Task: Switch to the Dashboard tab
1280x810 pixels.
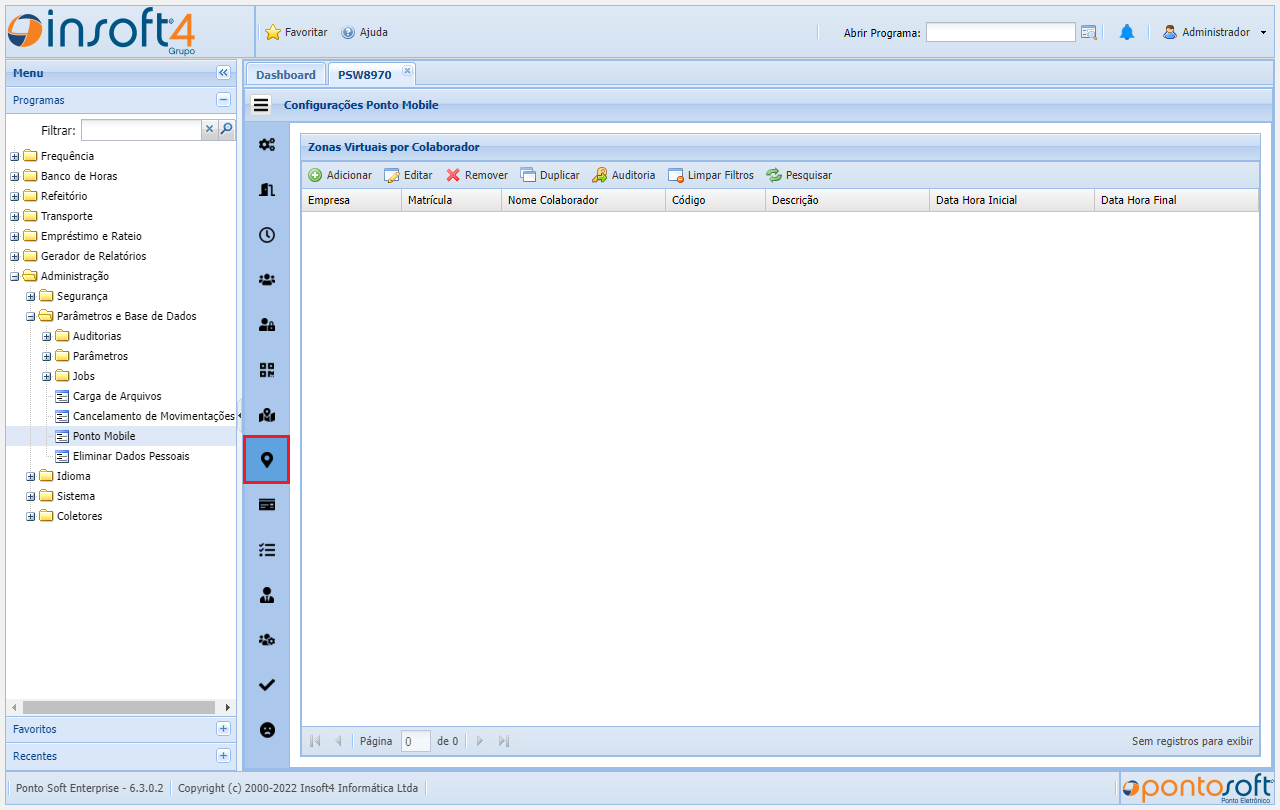Action: pos(285,75)
